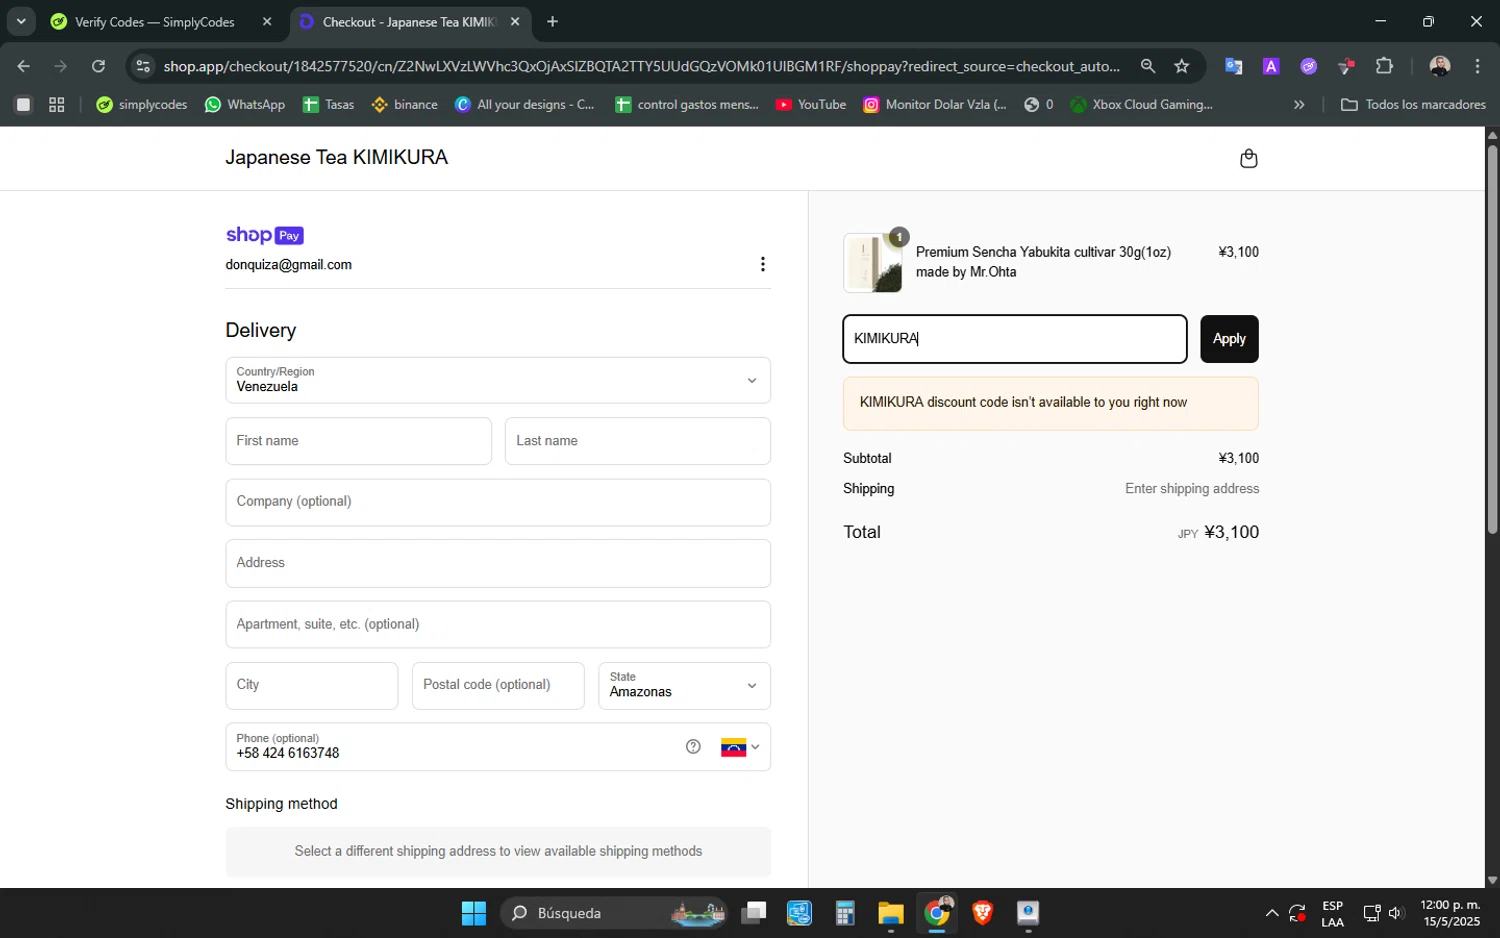The image size is (1500, 938).
Task: Click the address bar URL
Action: [641, 66]
